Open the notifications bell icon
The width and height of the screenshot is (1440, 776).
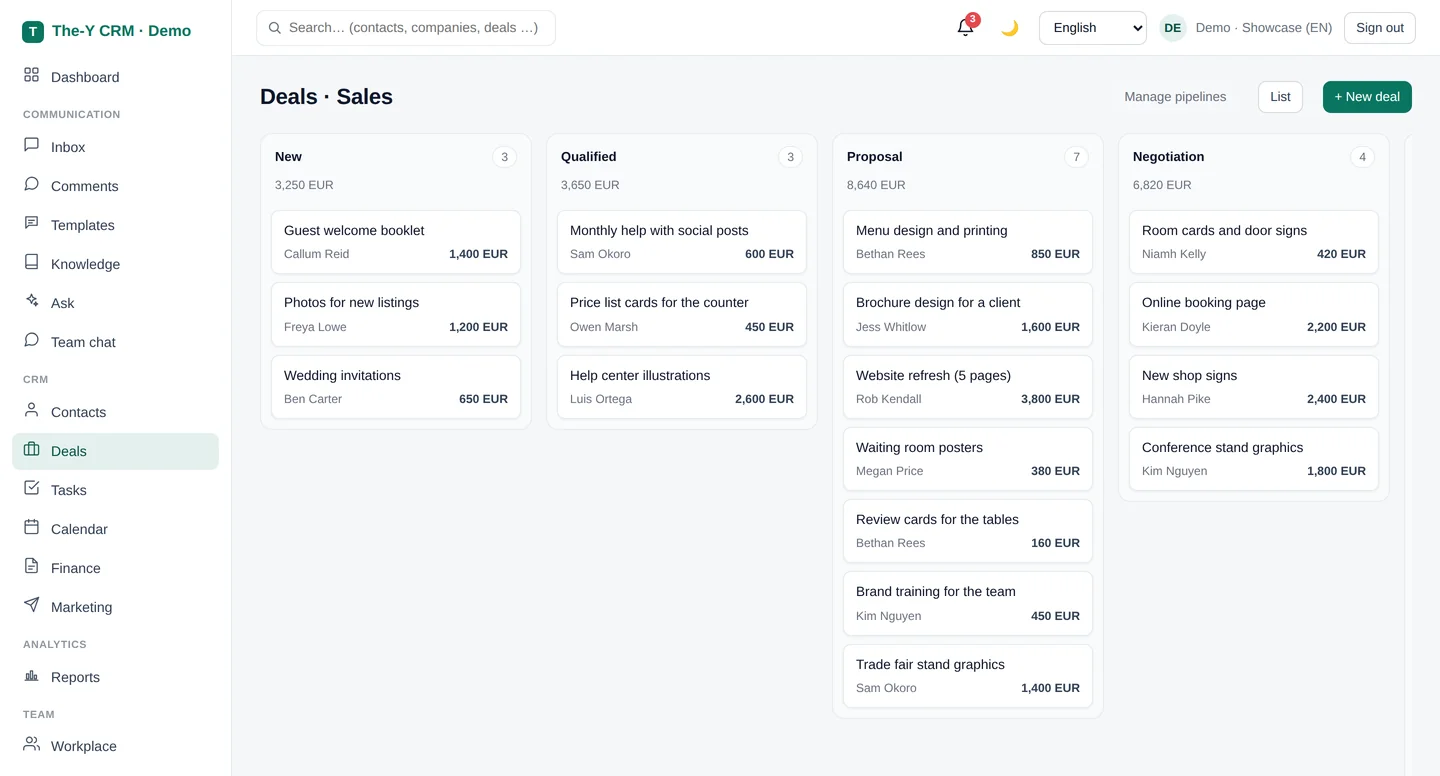(x=965, y=28)
